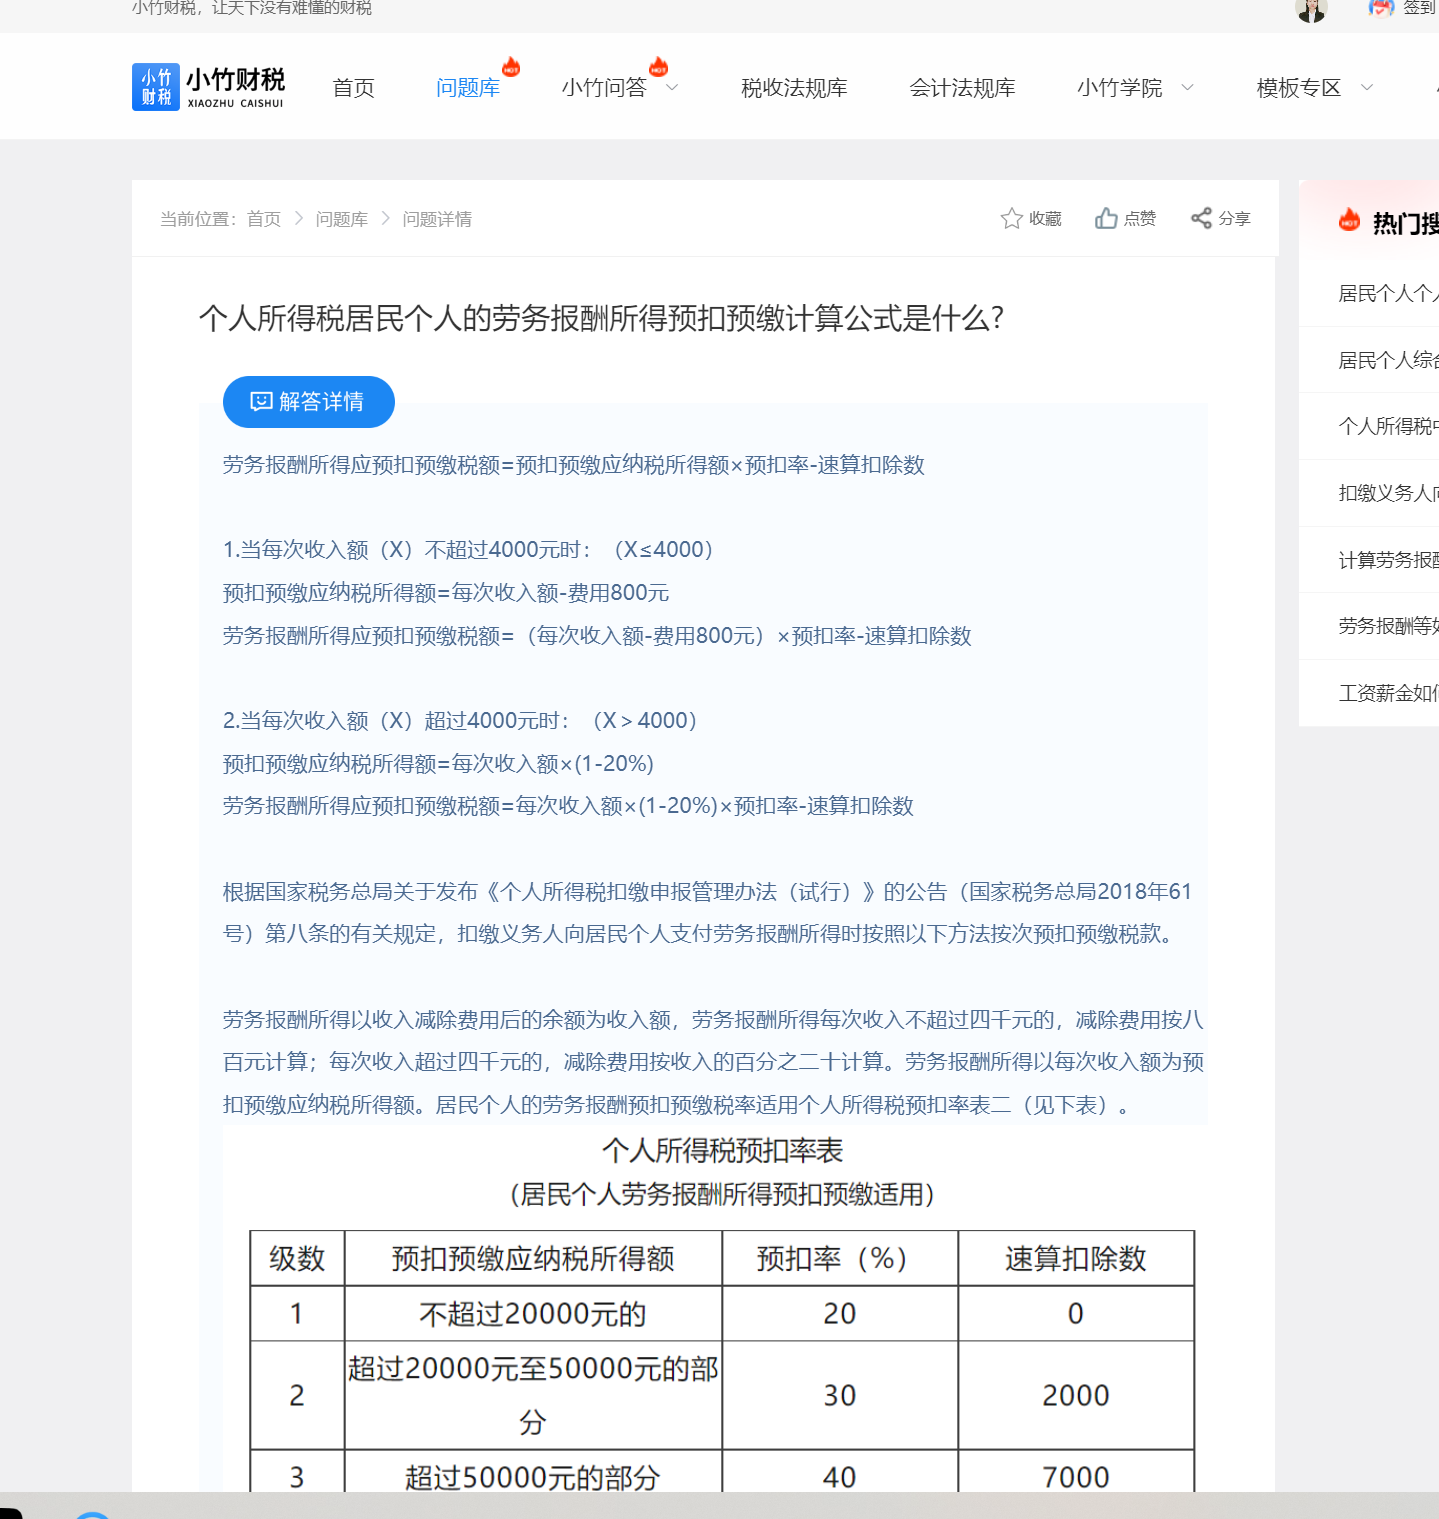The image size is (1439, 1519).
Task: Click line '2.当每次收入额（X）超过4000元时'
Action: pyautogui.click(x=460, y=721)
